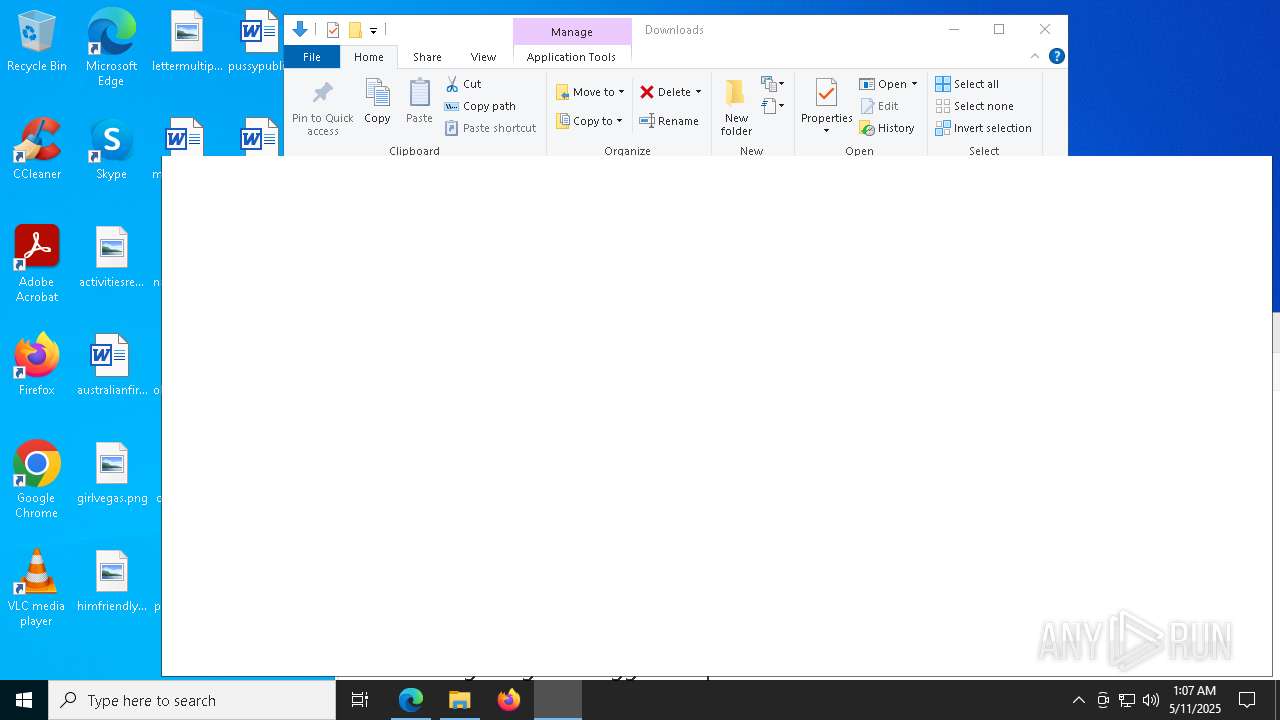Click New folder quick access toolbar icon
Screen dimensions: 1280x720
pyautogui.click(x=355, y=30)
